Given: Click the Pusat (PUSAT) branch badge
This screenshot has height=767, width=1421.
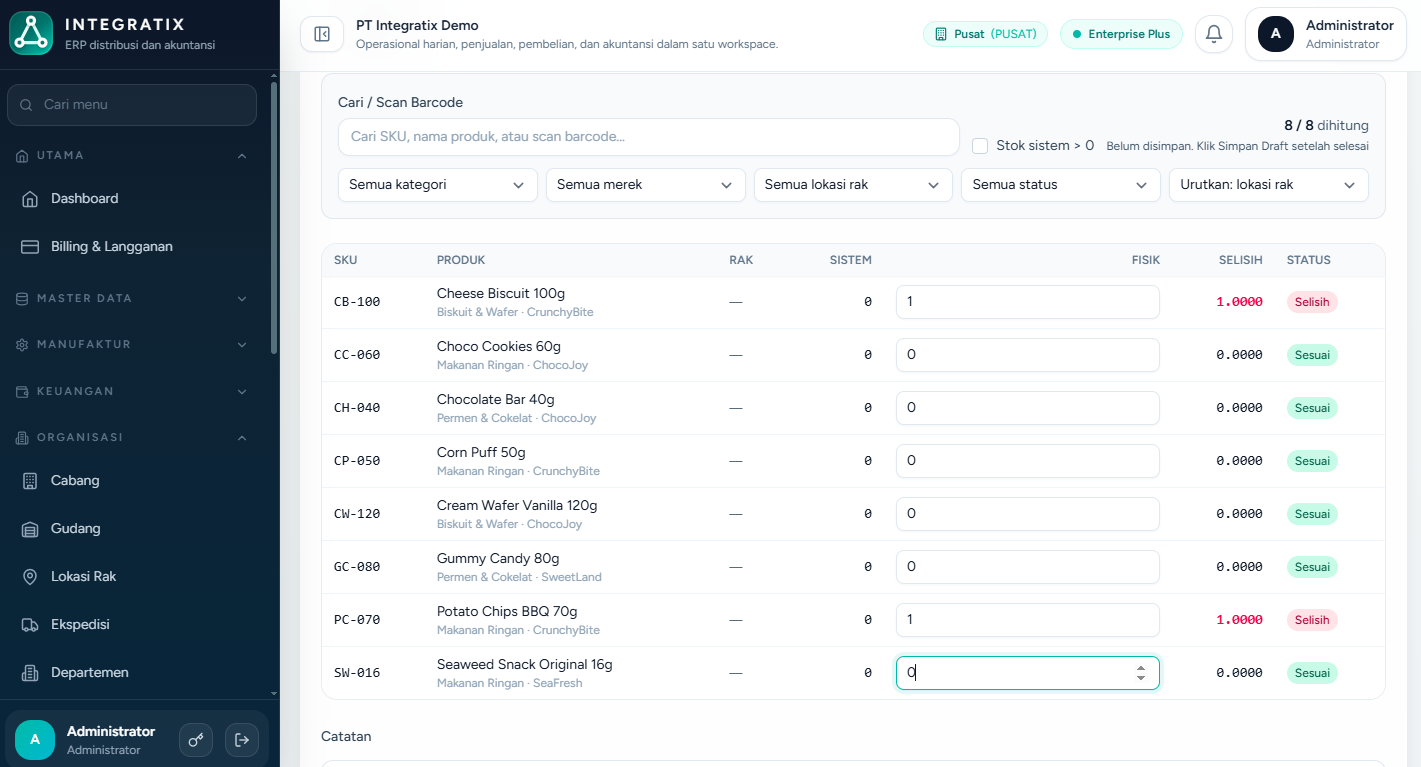Looking at the screenshot, I should [985, 34].
